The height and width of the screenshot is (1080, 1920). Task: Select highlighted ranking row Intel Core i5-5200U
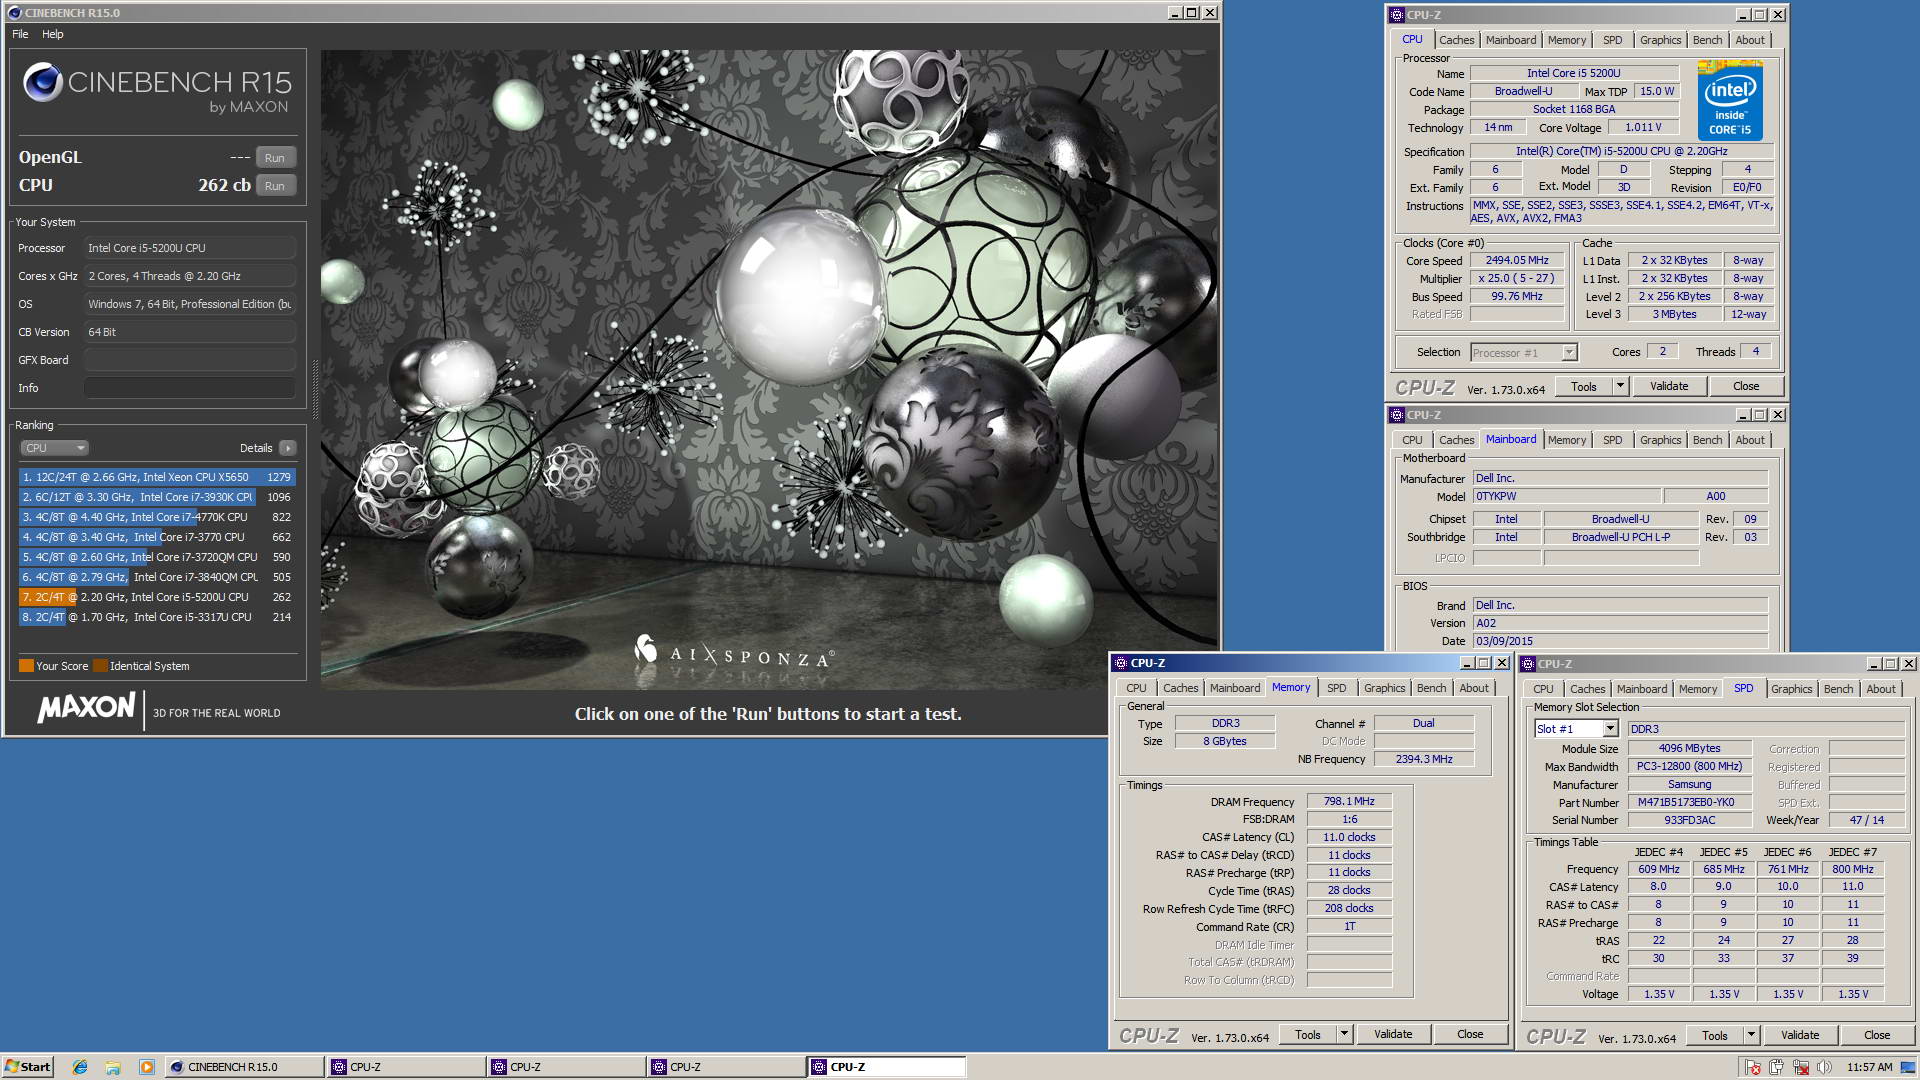[x=157, y=597]
